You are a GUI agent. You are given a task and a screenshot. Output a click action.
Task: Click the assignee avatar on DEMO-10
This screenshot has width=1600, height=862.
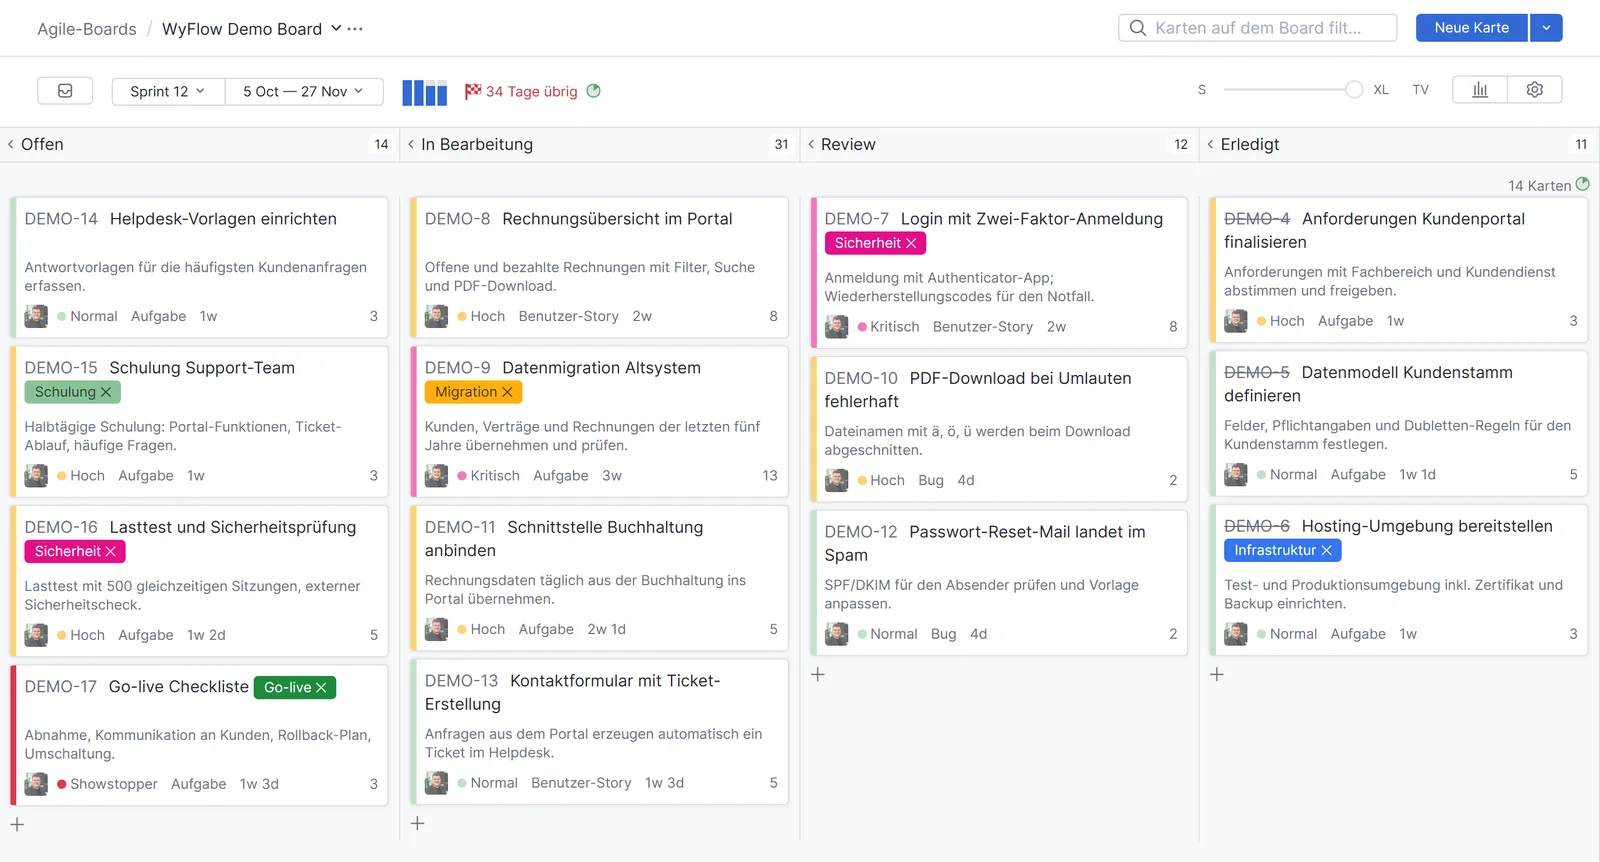click(x=836, y=480)
